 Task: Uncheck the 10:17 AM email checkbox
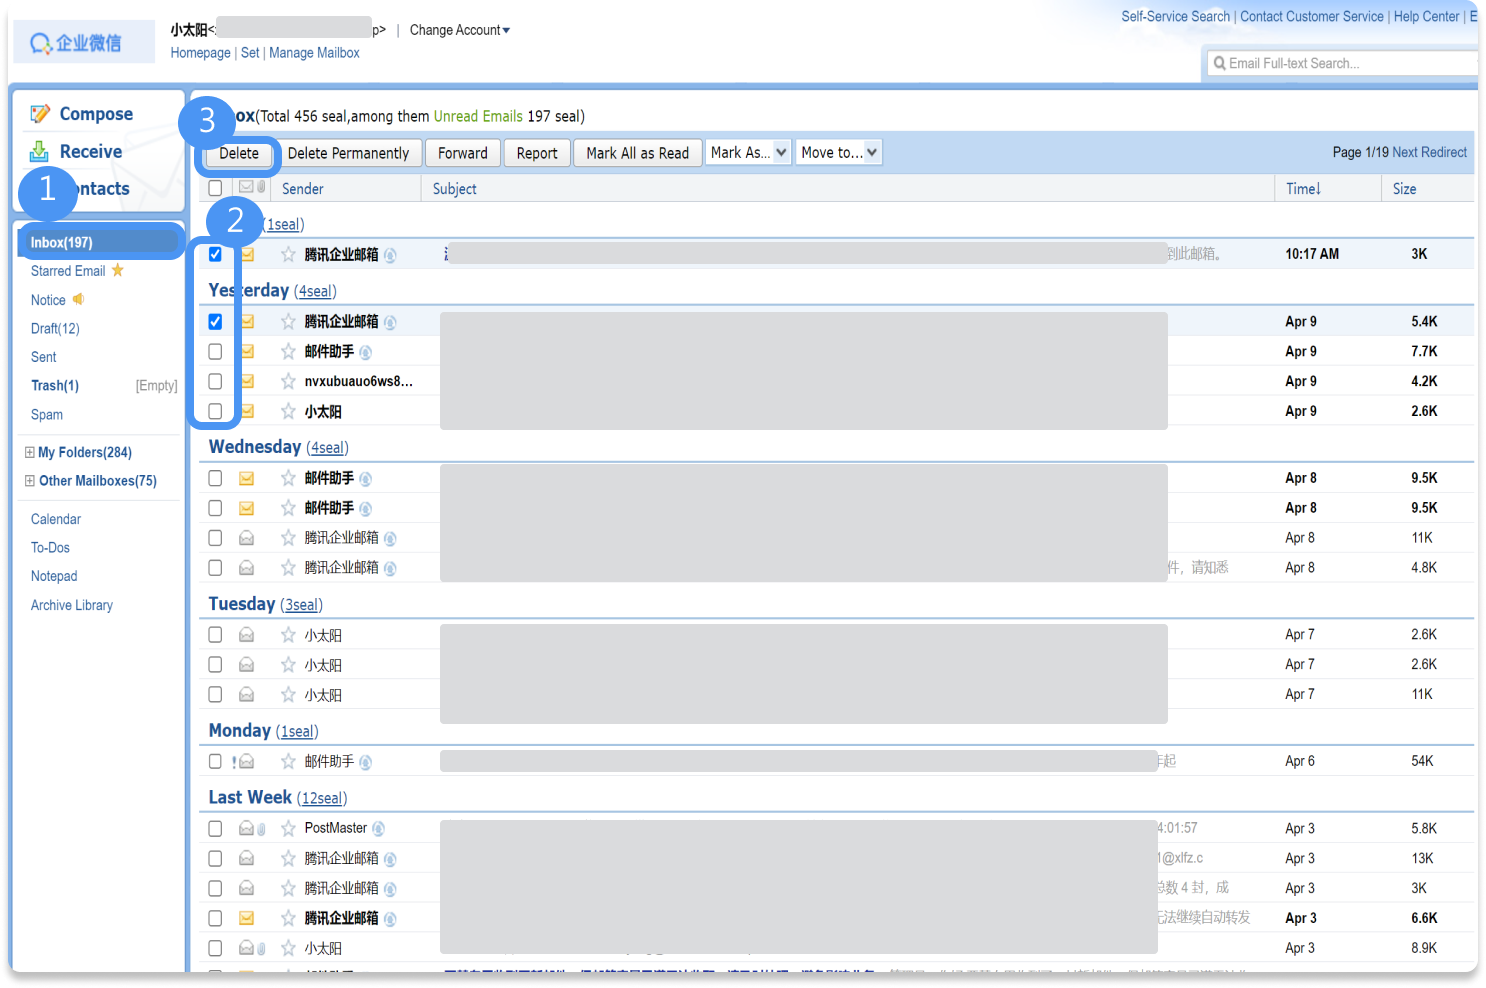click(x=215, y=254)
